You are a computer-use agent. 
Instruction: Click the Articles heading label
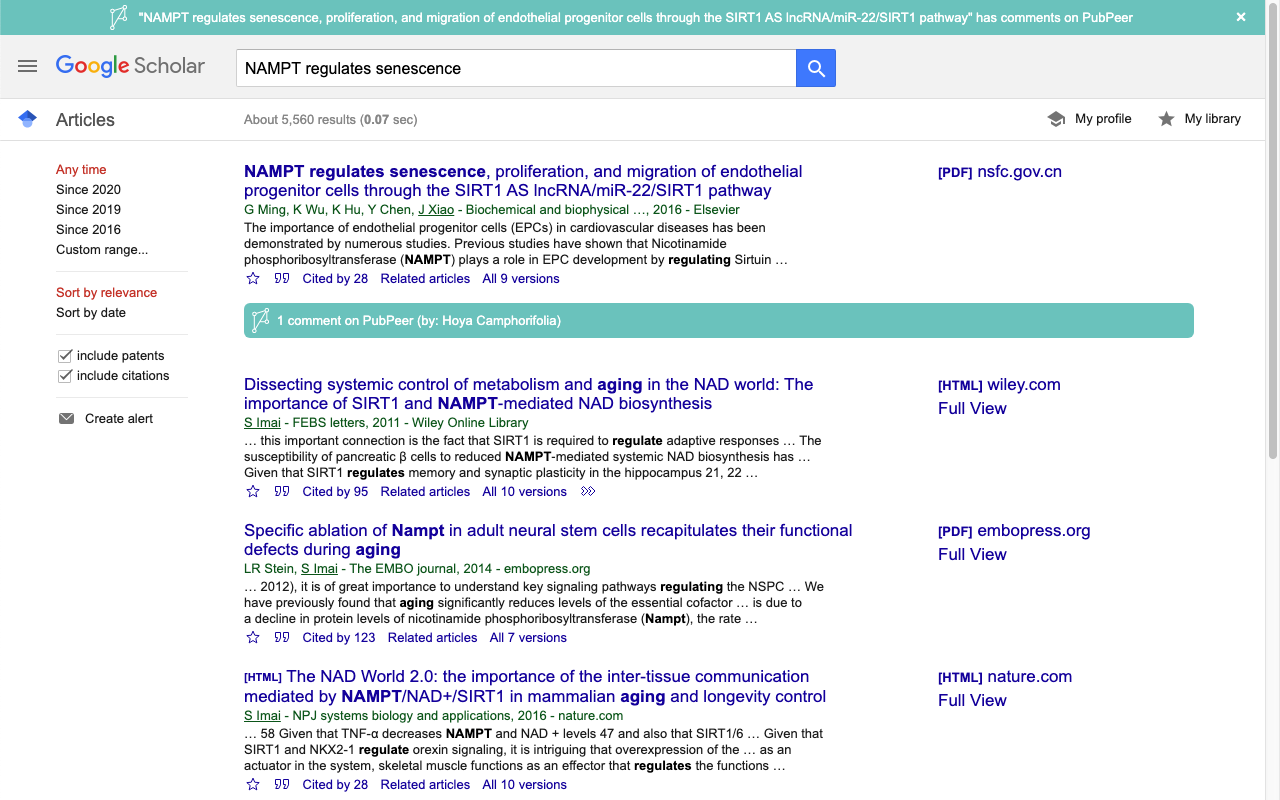85,120
